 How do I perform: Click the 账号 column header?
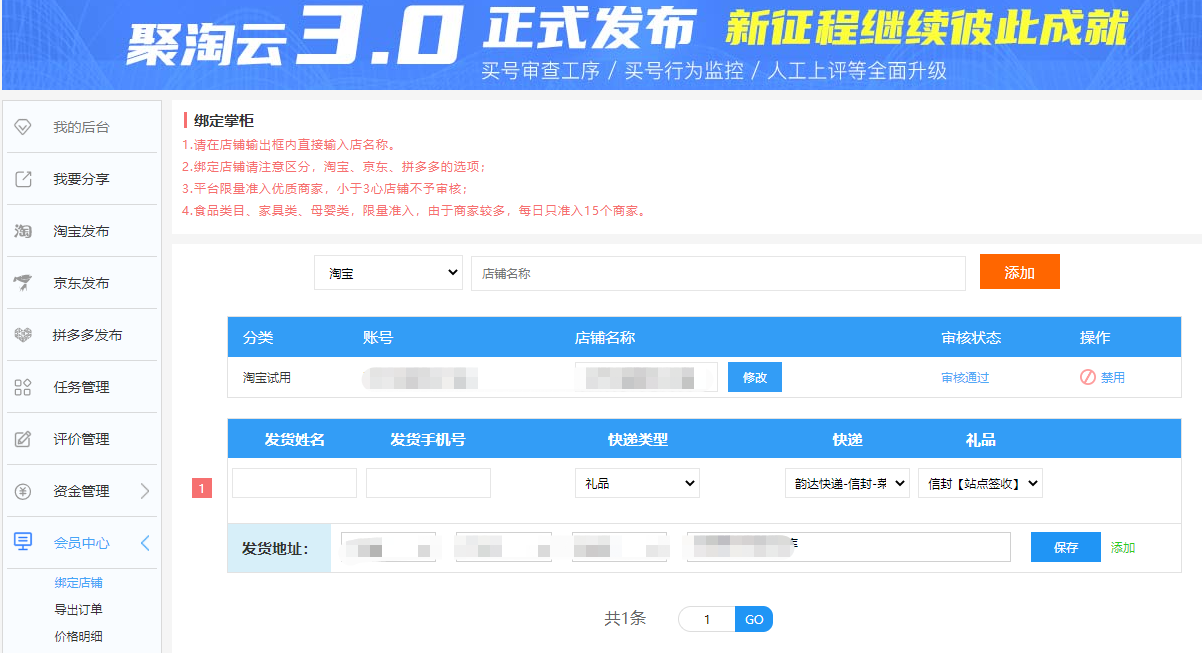(378, 337)
